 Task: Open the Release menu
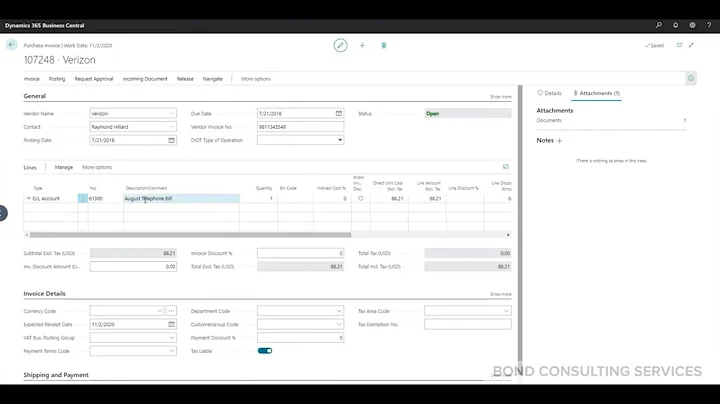185,79
